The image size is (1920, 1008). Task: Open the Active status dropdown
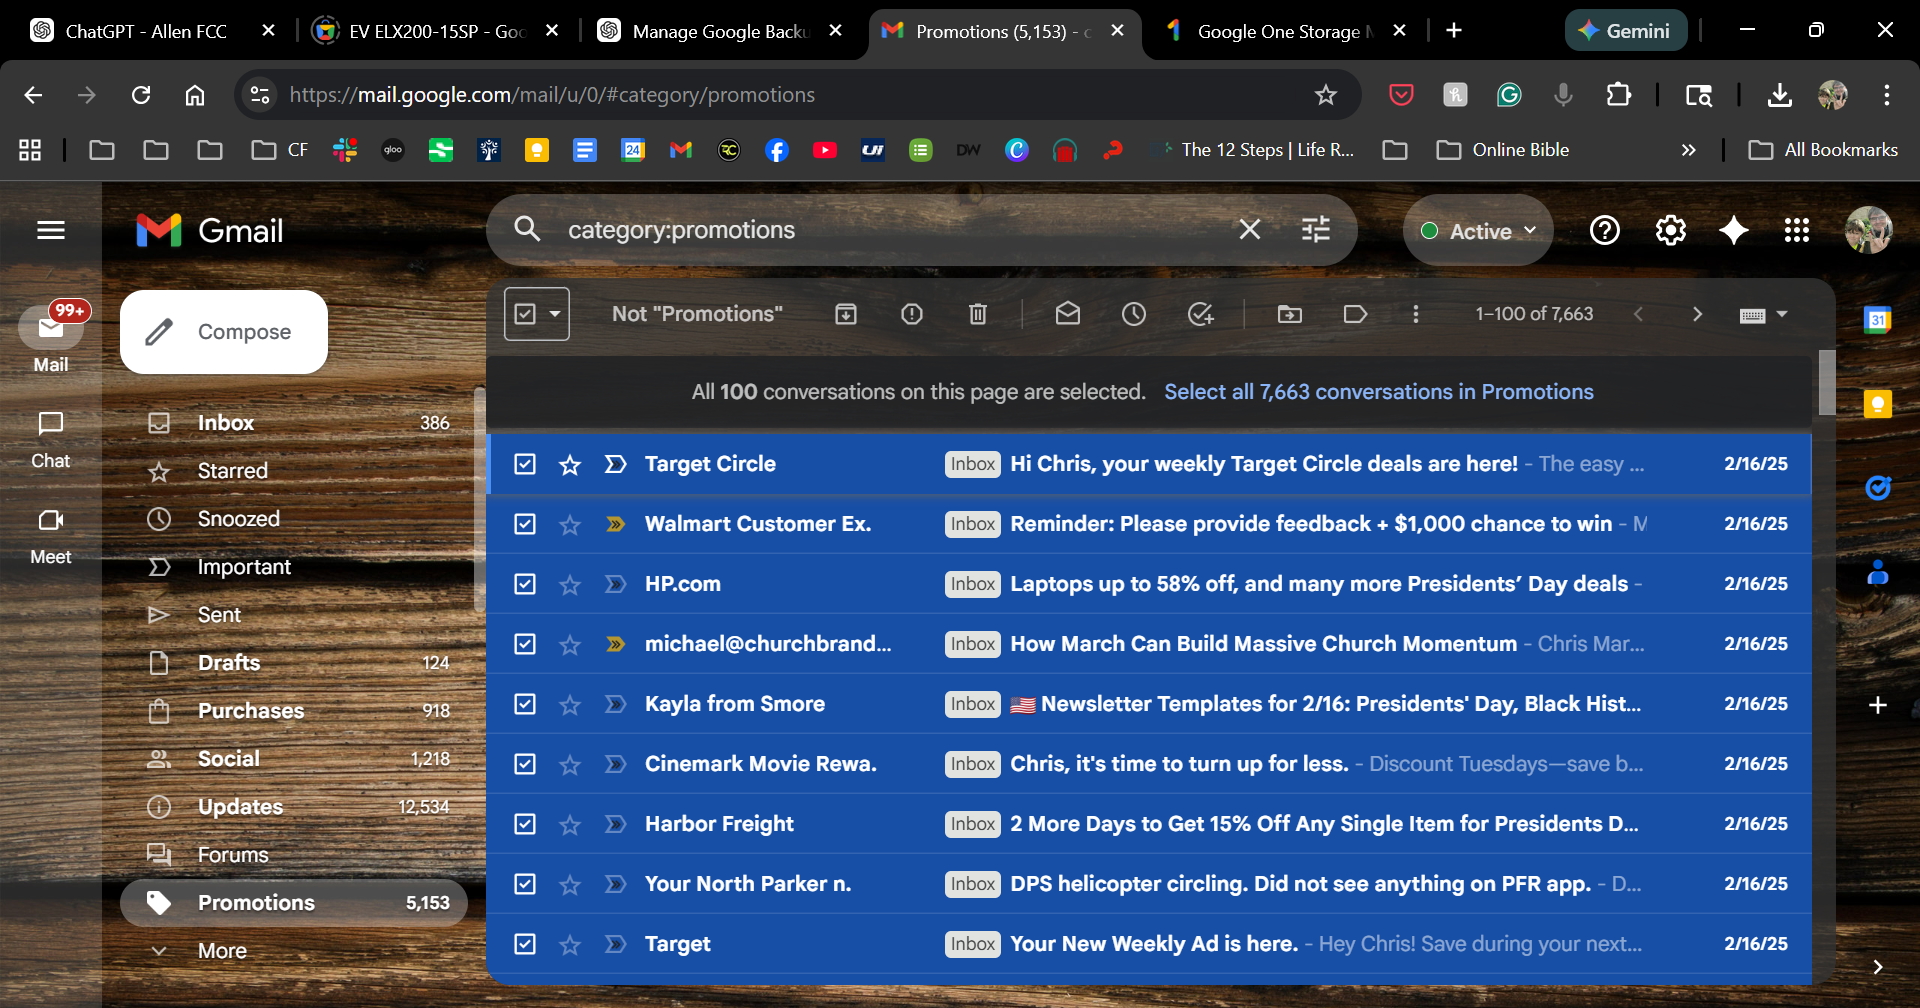point(1478,231)
